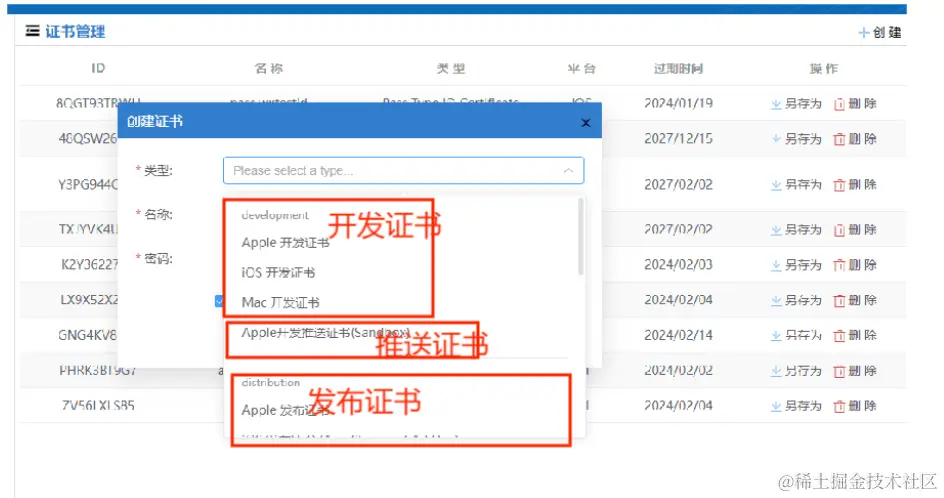
Task: Click 删除 for the 2024/02/03 row
Action: tap(855, 265)
